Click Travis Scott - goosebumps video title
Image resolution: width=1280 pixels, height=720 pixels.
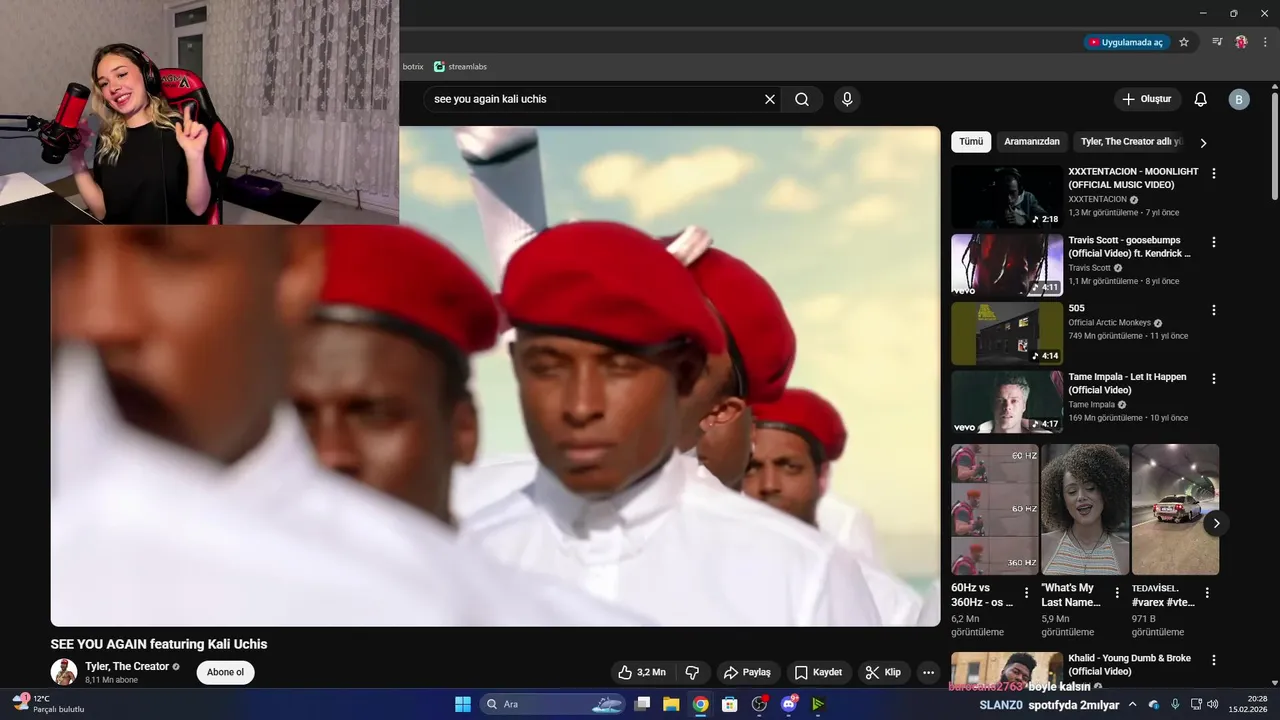(1129, 247)
